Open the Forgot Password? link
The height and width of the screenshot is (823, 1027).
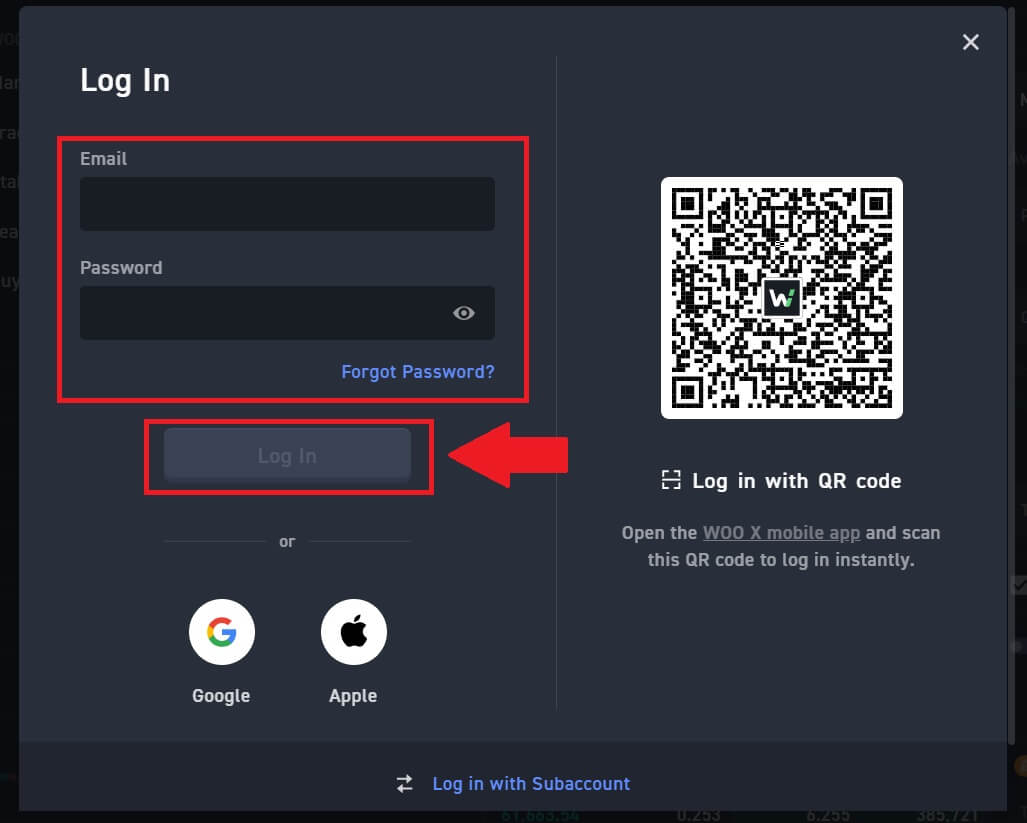click(x=417, y=372)
